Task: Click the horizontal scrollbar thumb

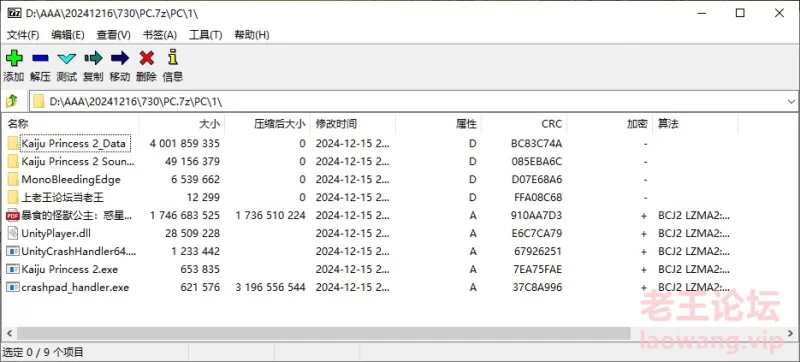Action: [323, 333]
